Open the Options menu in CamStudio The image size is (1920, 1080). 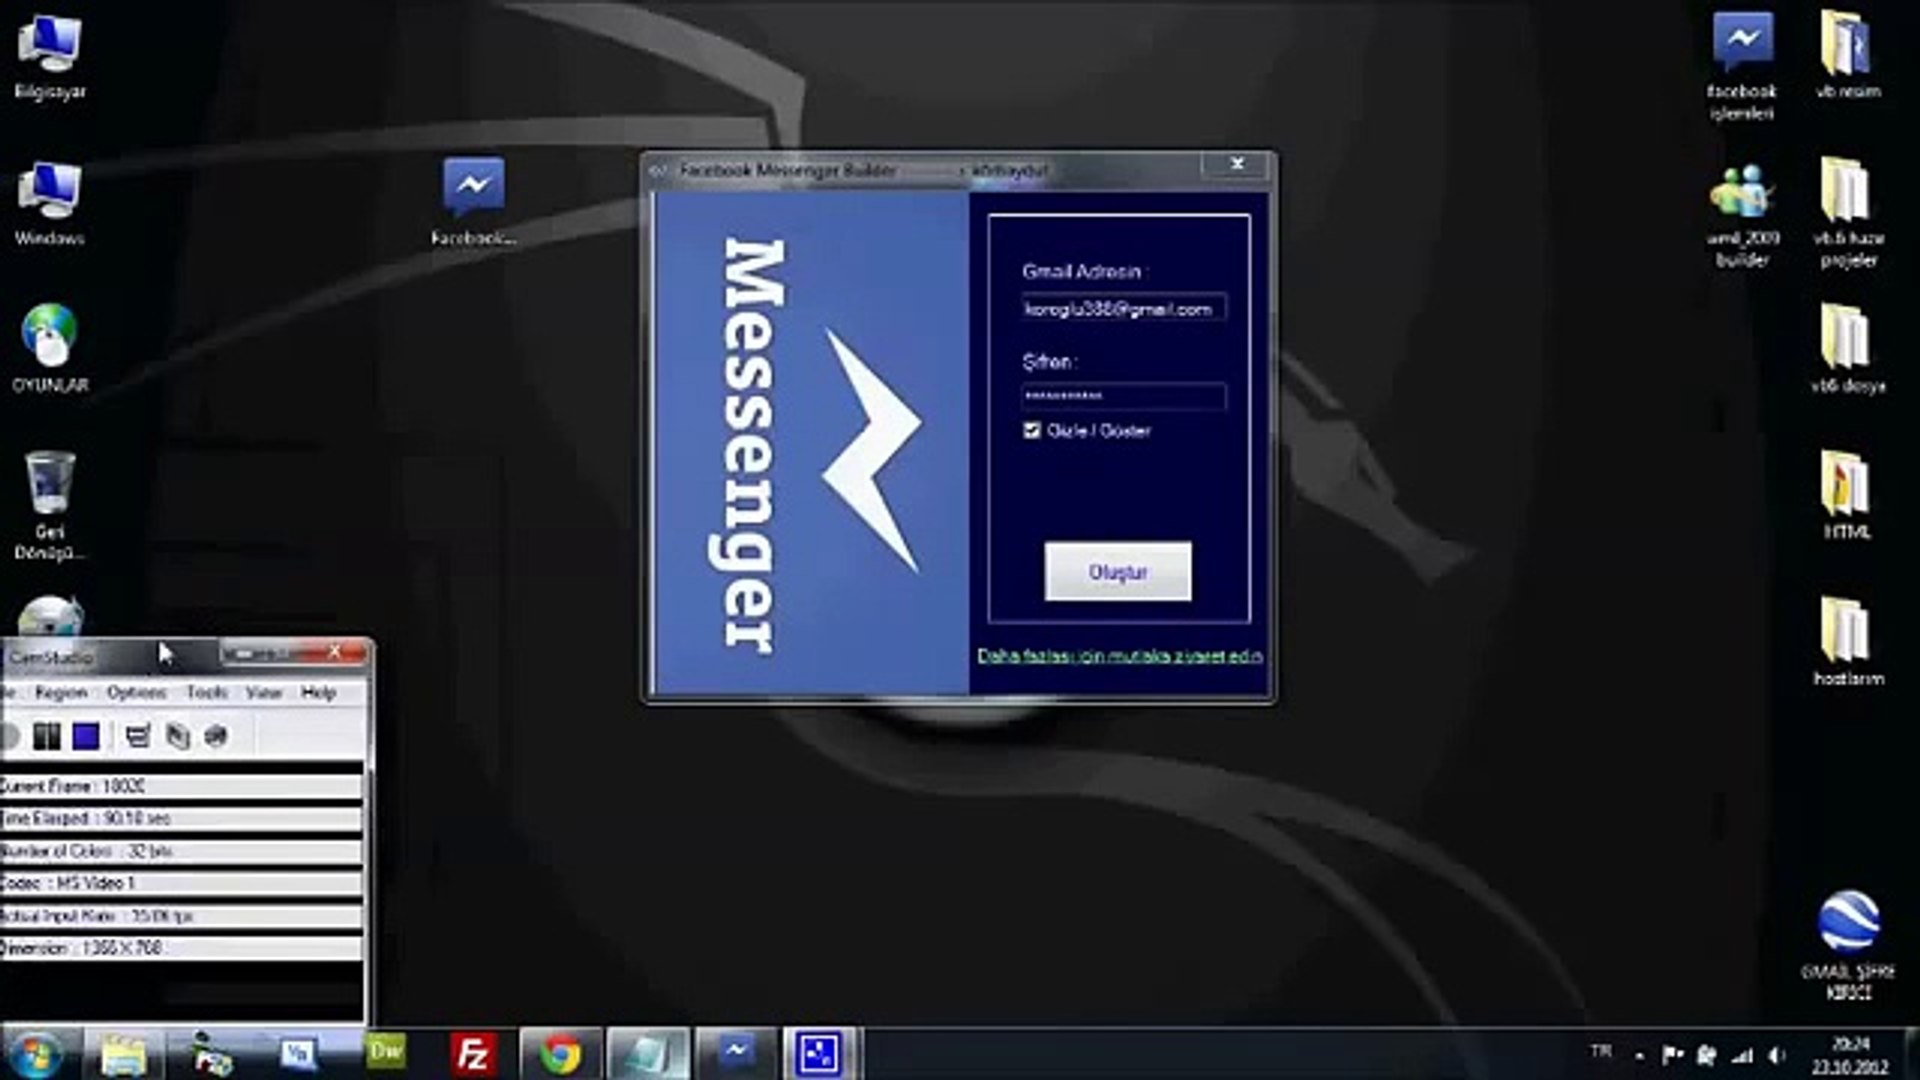136,692
